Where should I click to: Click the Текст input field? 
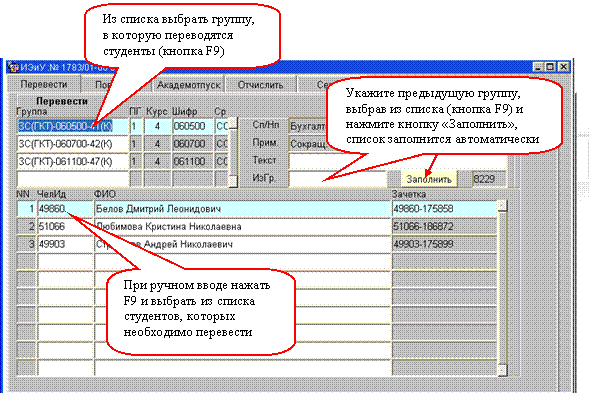(x=397, y=162)
